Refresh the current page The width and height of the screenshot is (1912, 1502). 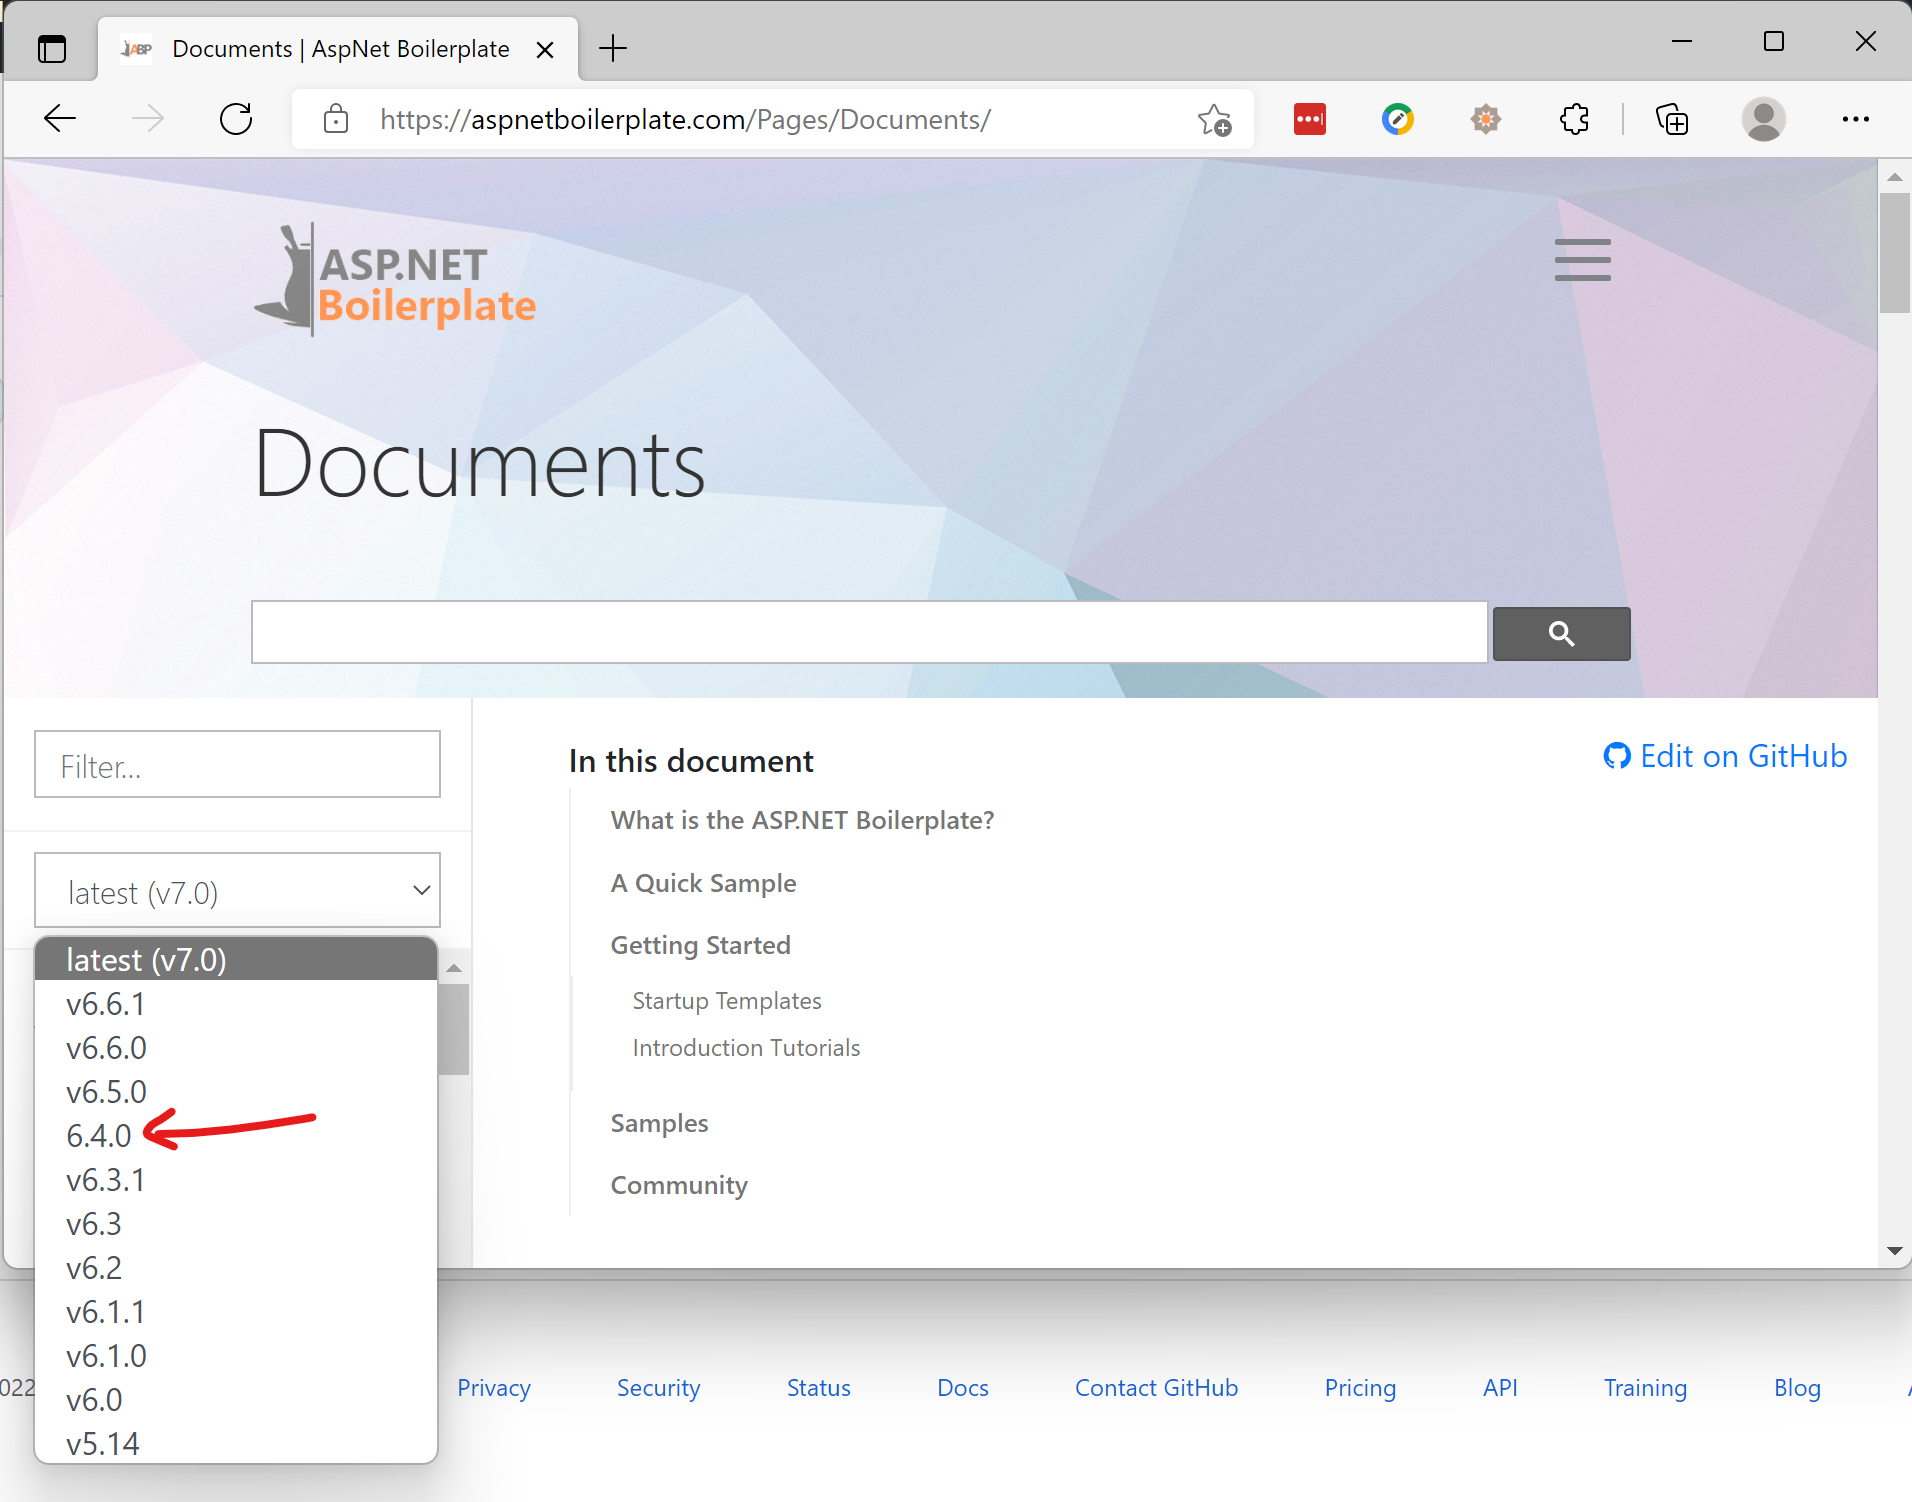[235, 118]
